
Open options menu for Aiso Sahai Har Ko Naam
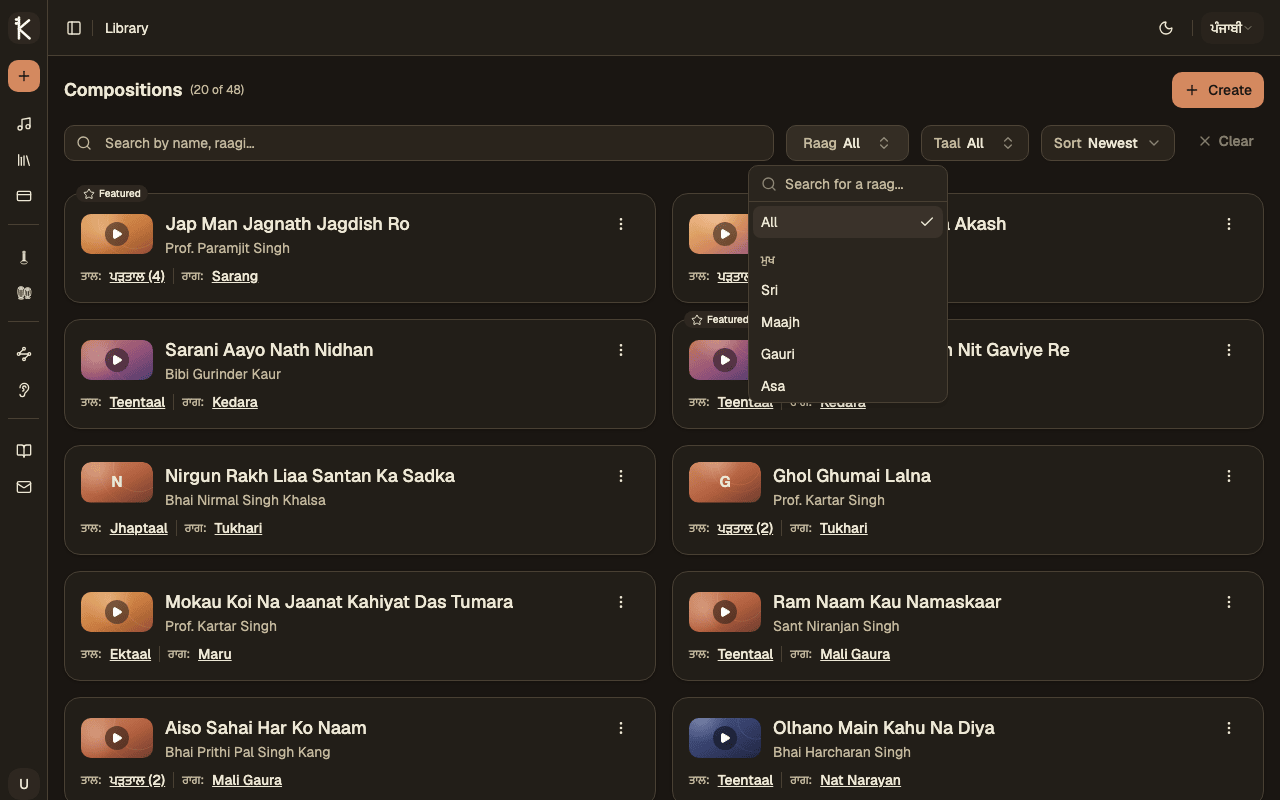click(x=621, y=728)
